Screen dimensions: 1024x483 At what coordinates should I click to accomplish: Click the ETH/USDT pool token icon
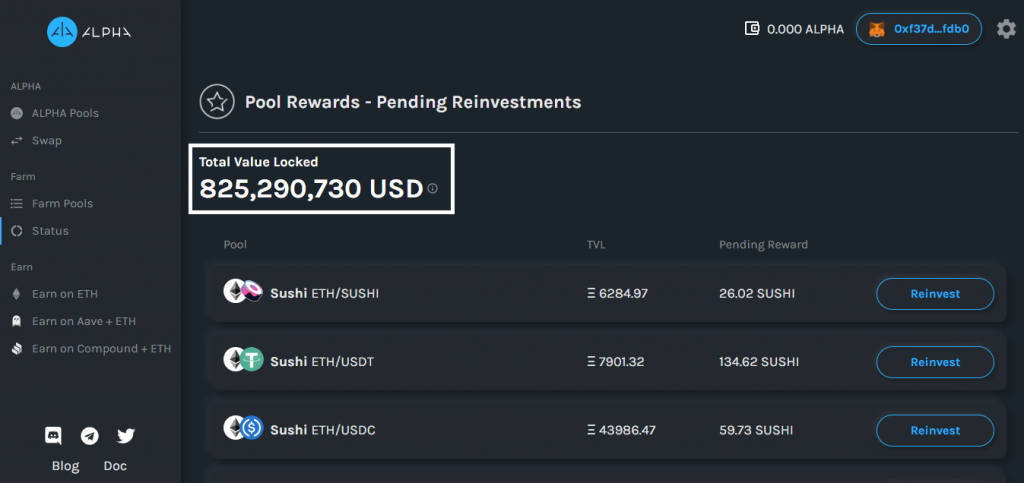coord(243,361)
